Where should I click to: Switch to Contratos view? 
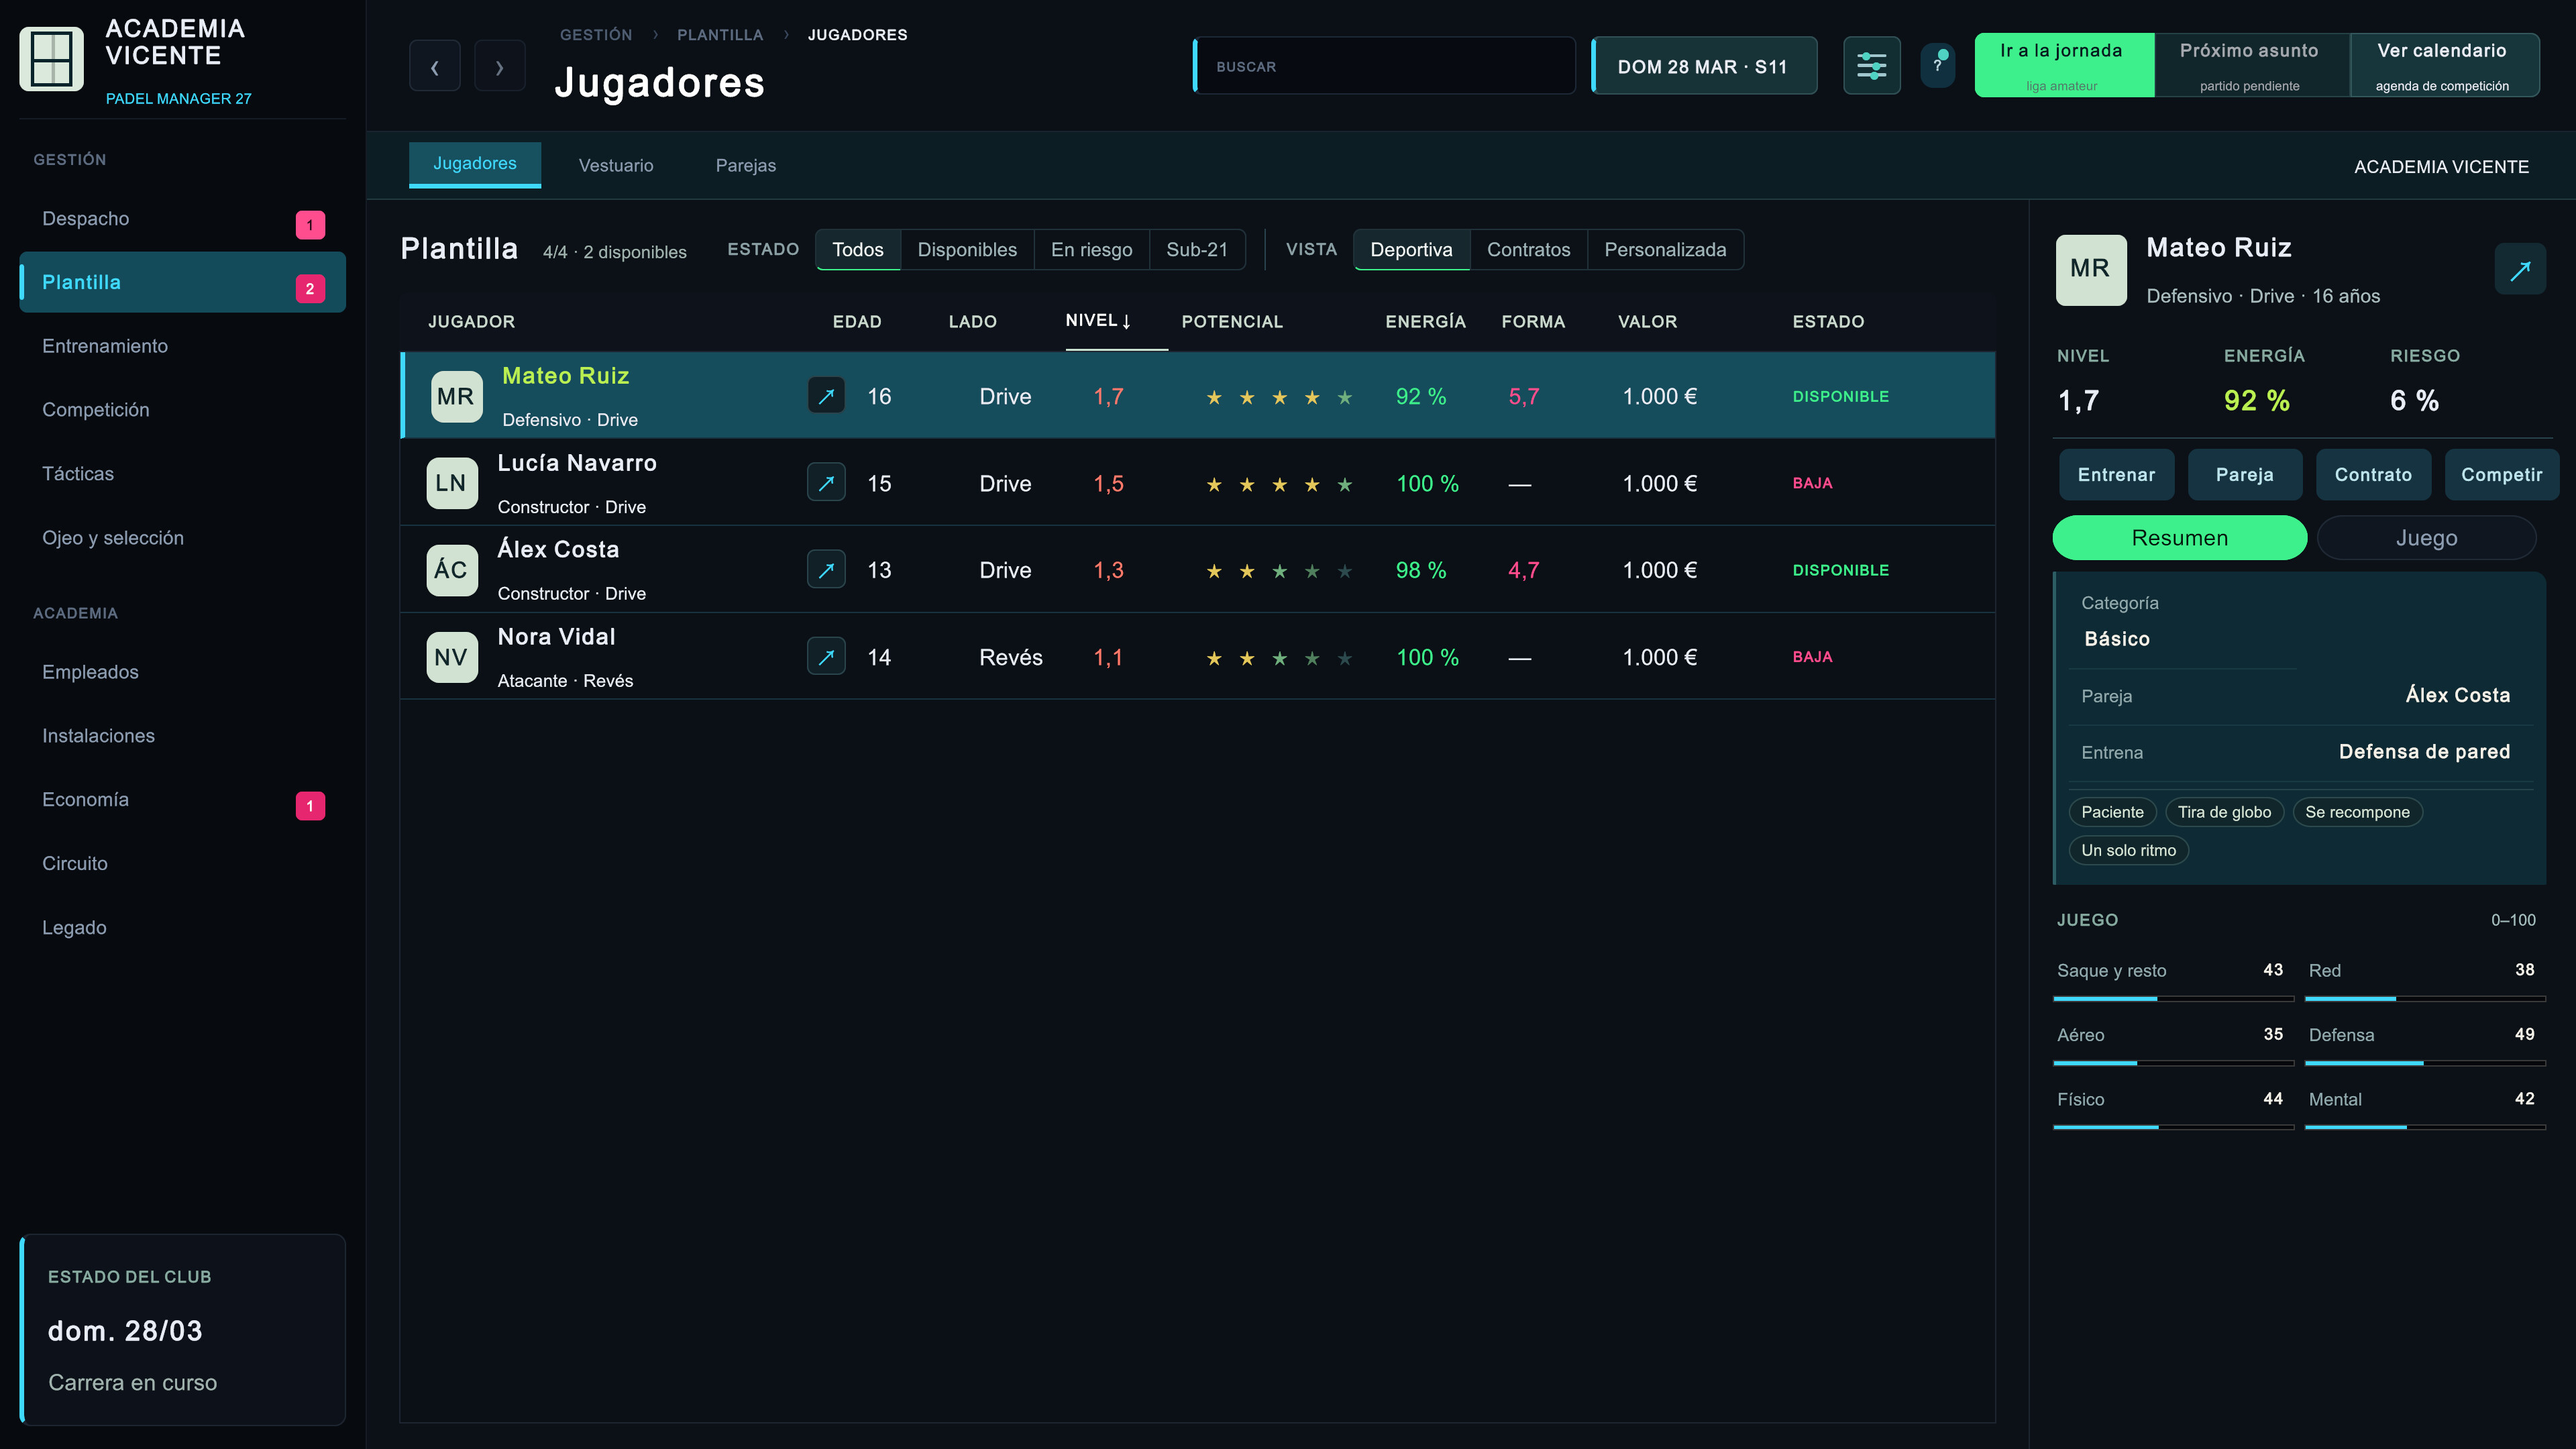pyautogui.click(x=1528, y=249)
